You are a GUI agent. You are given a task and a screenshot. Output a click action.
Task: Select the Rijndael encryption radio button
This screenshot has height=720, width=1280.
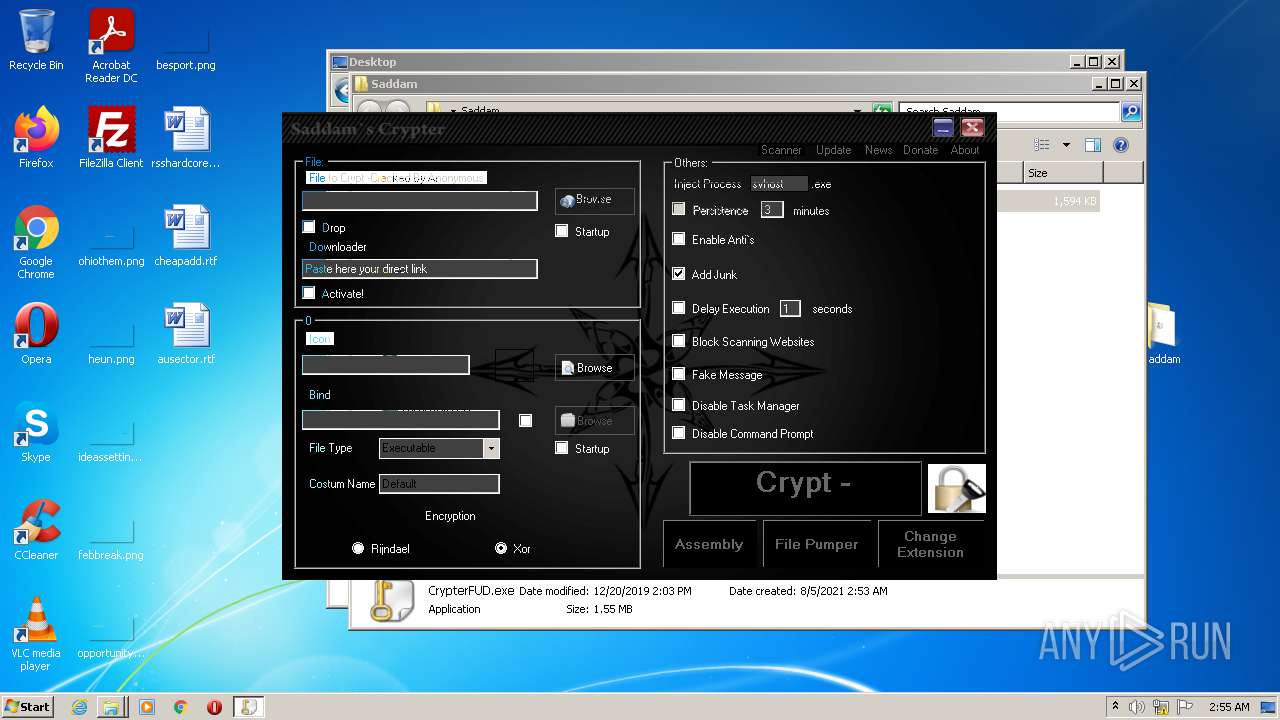click(x=358, y=548)
